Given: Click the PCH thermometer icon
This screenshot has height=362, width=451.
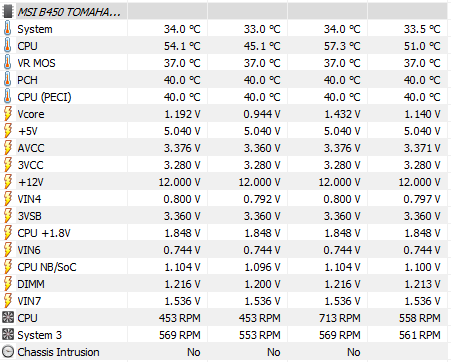Looking at the screenshot, I should click(7, 80).
